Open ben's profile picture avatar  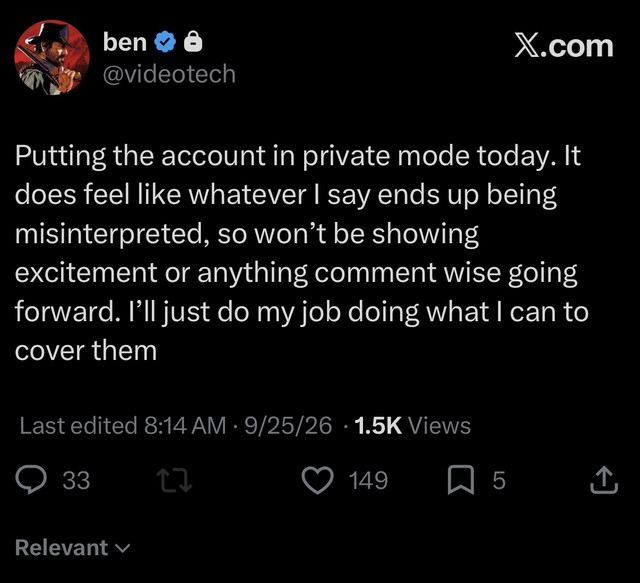click(52, 58)
